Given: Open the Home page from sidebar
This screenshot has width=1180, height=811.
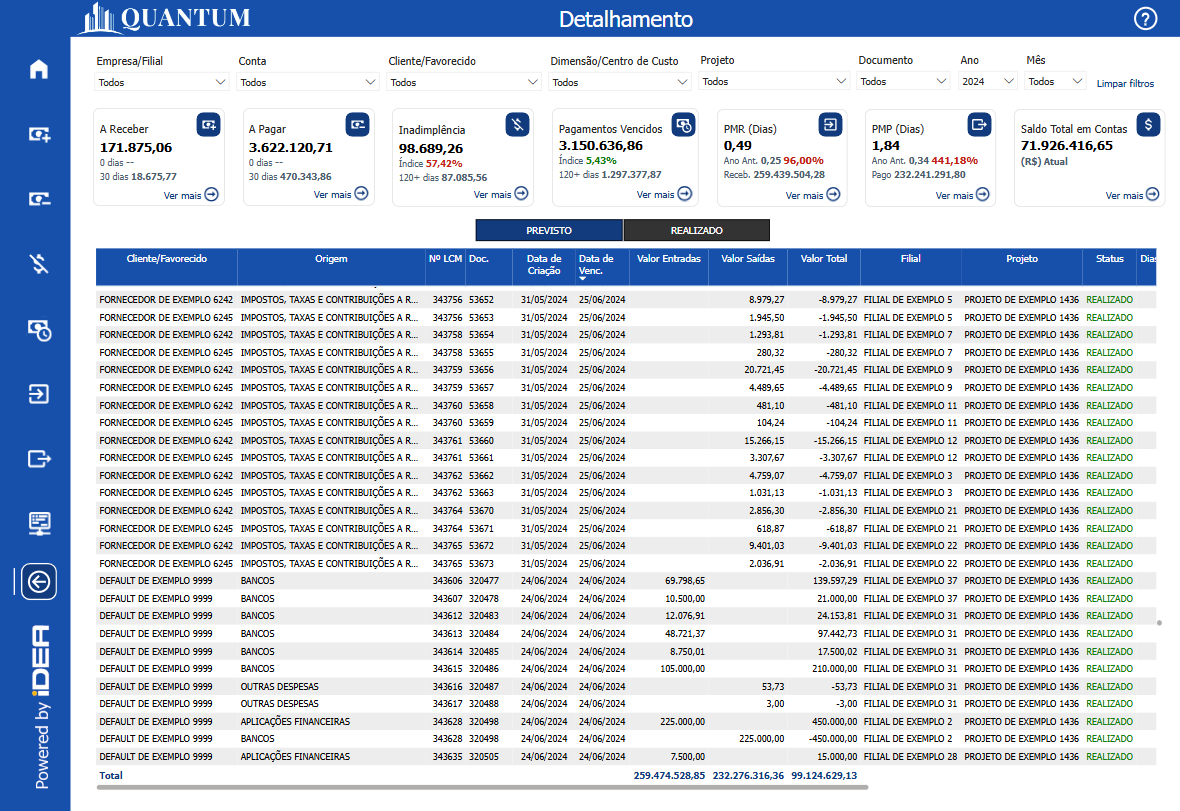Looking at the screenshot, I should 39,69.
